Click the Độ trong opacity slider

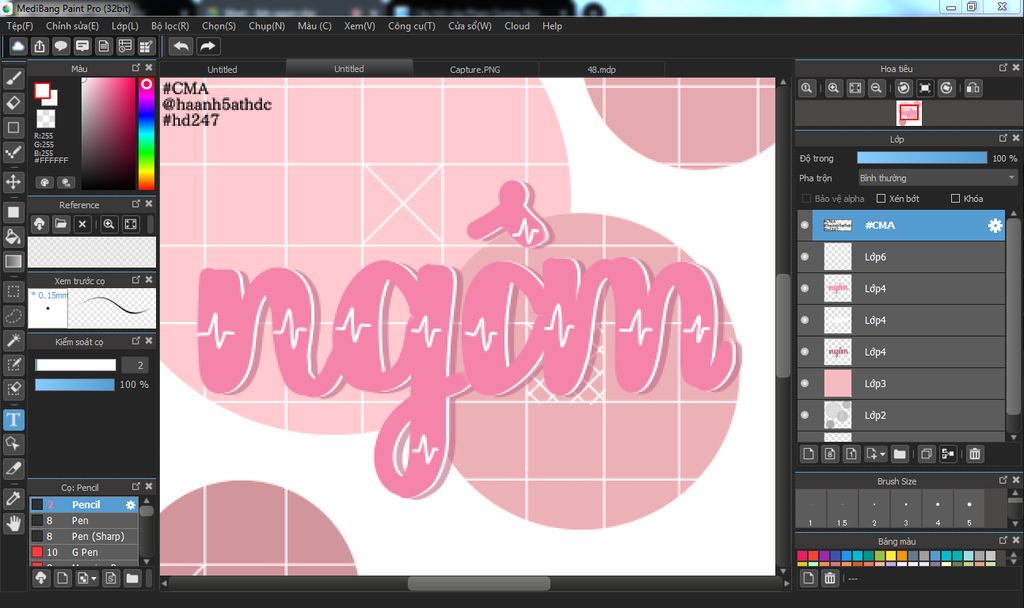point(921,158)
